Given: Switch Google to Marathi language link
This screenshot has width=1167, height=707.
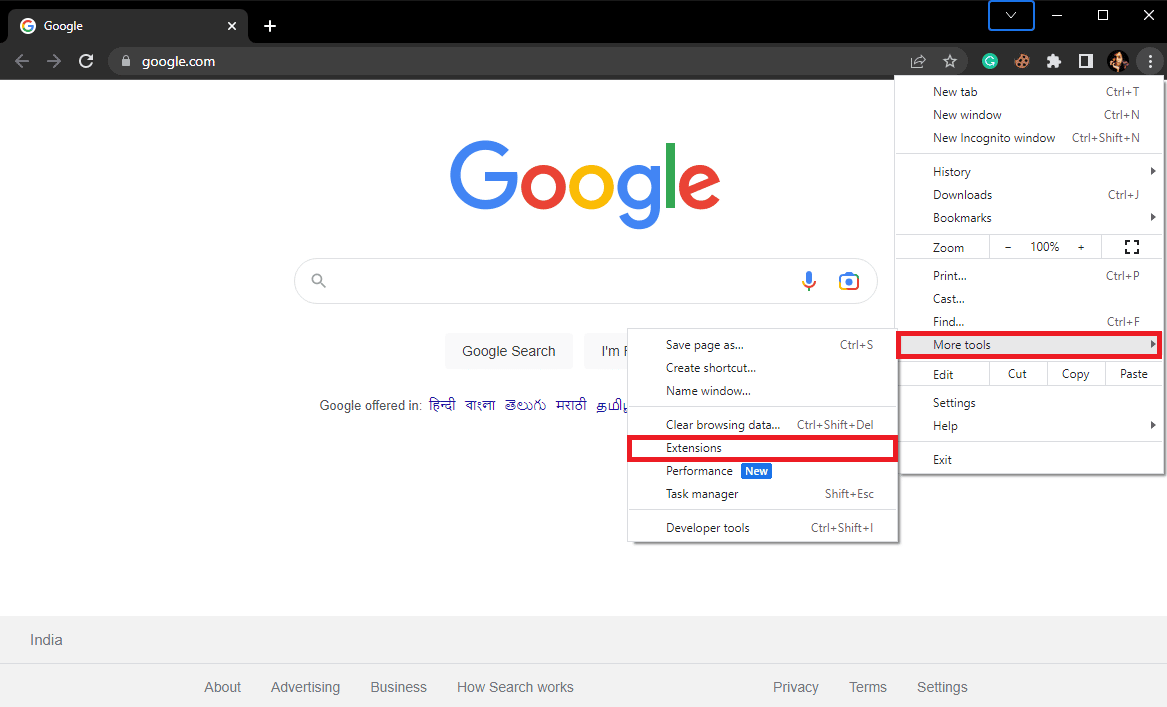Looking at the screenshot, I should click(x=571, y=405).
